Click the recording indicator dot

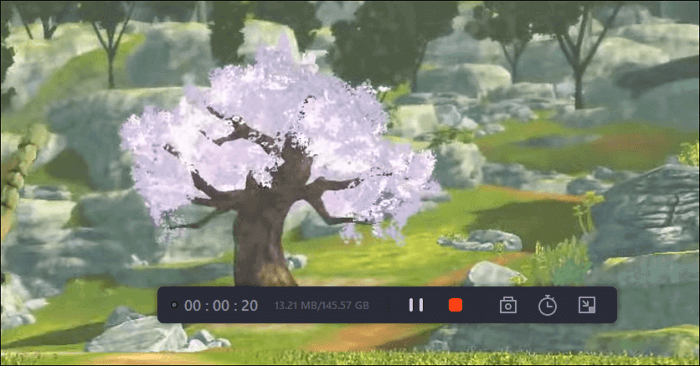point(175,305)
